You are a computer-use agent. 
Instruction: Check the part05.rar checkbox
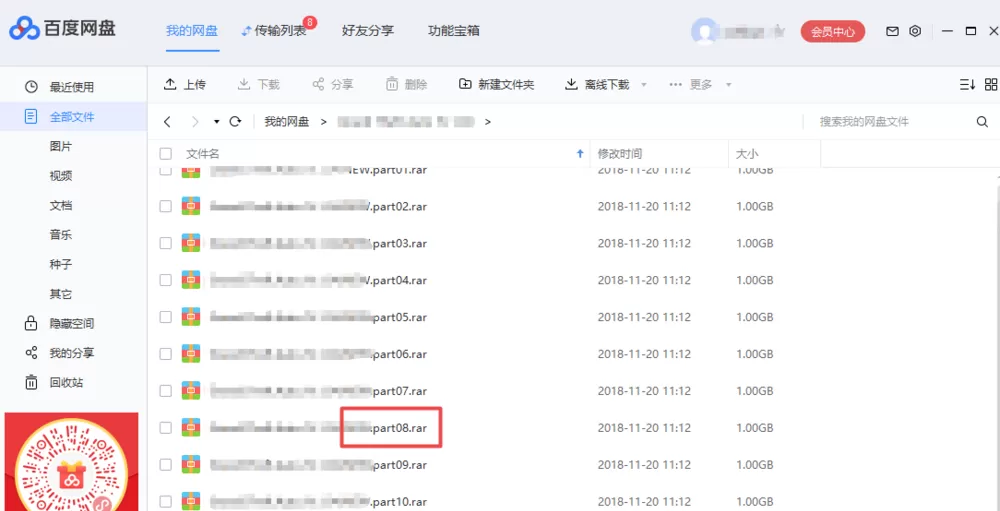click(166, 317)
